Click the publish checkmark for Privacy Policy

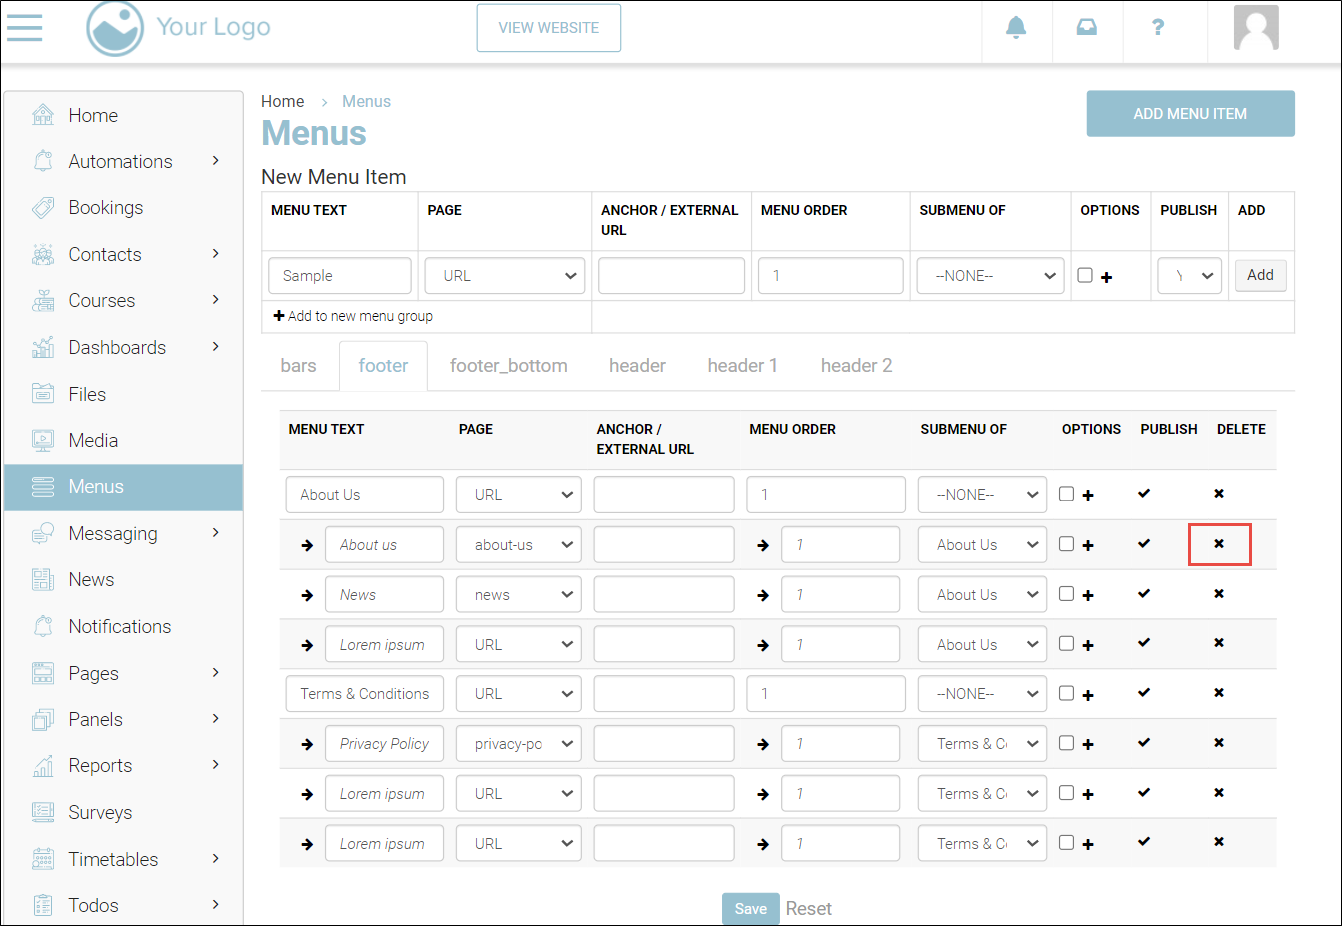(1144, 743)
